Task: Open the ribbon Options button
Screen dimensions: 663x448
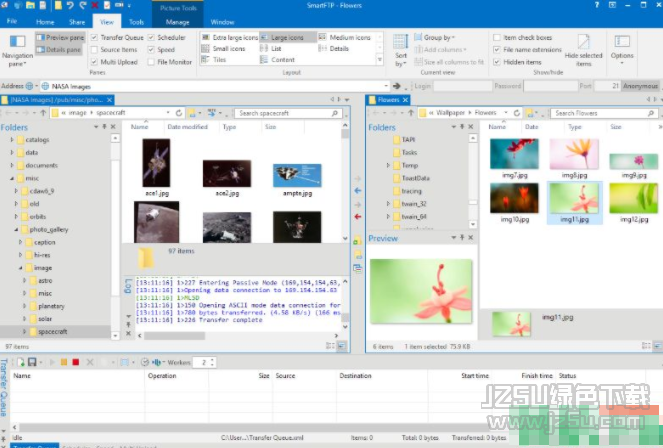Action: [622, 50]
